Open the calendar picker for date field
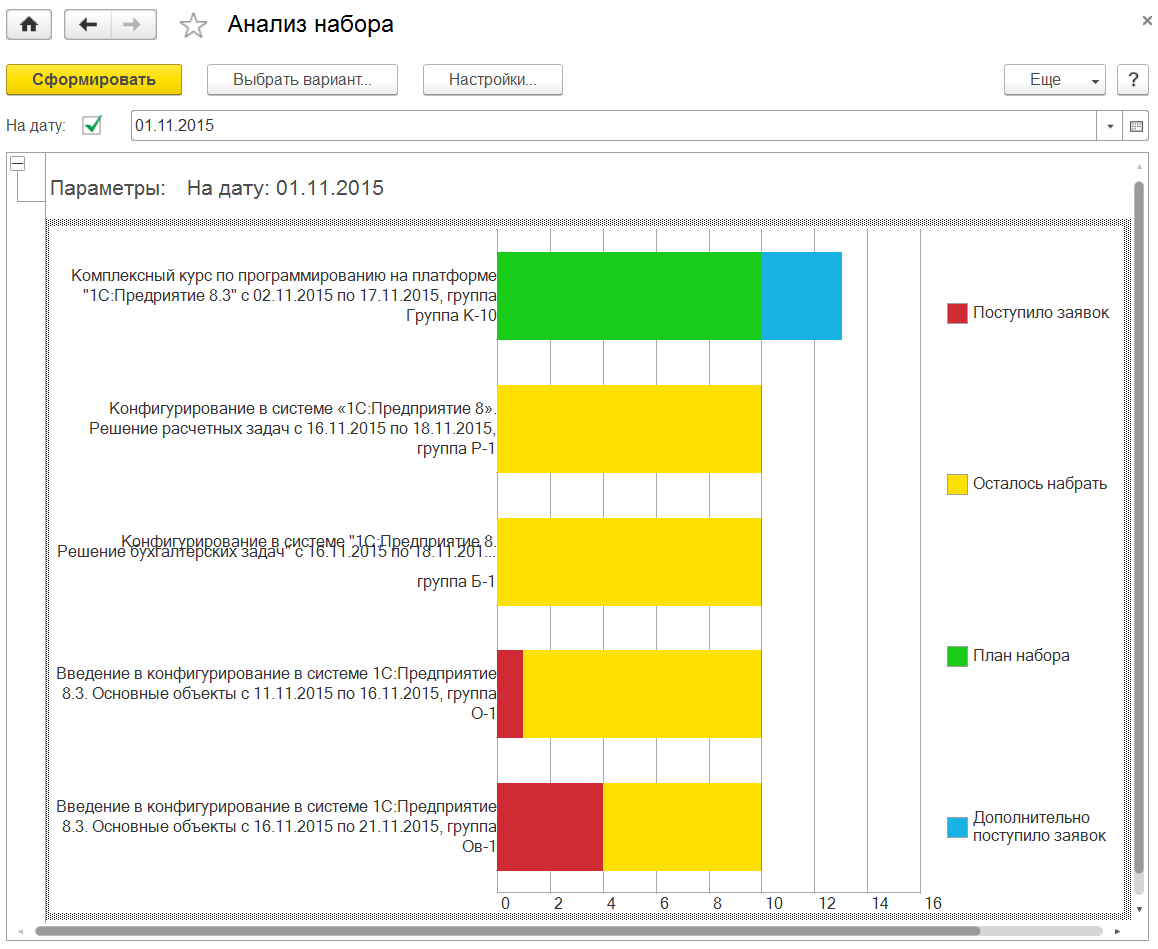1158x949 pixels. 1136,126
